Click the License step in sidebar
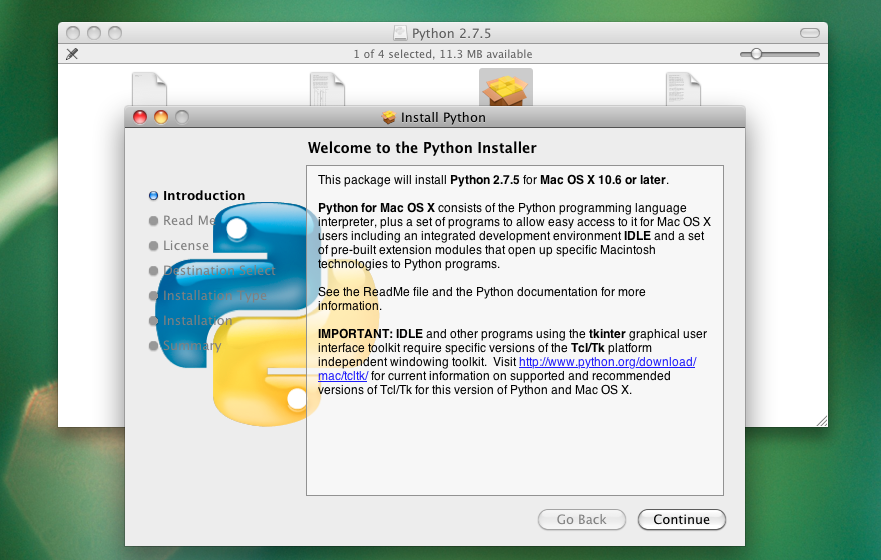Image resolution: width=881 pixels, height=560 pixels. coord(185,245)
